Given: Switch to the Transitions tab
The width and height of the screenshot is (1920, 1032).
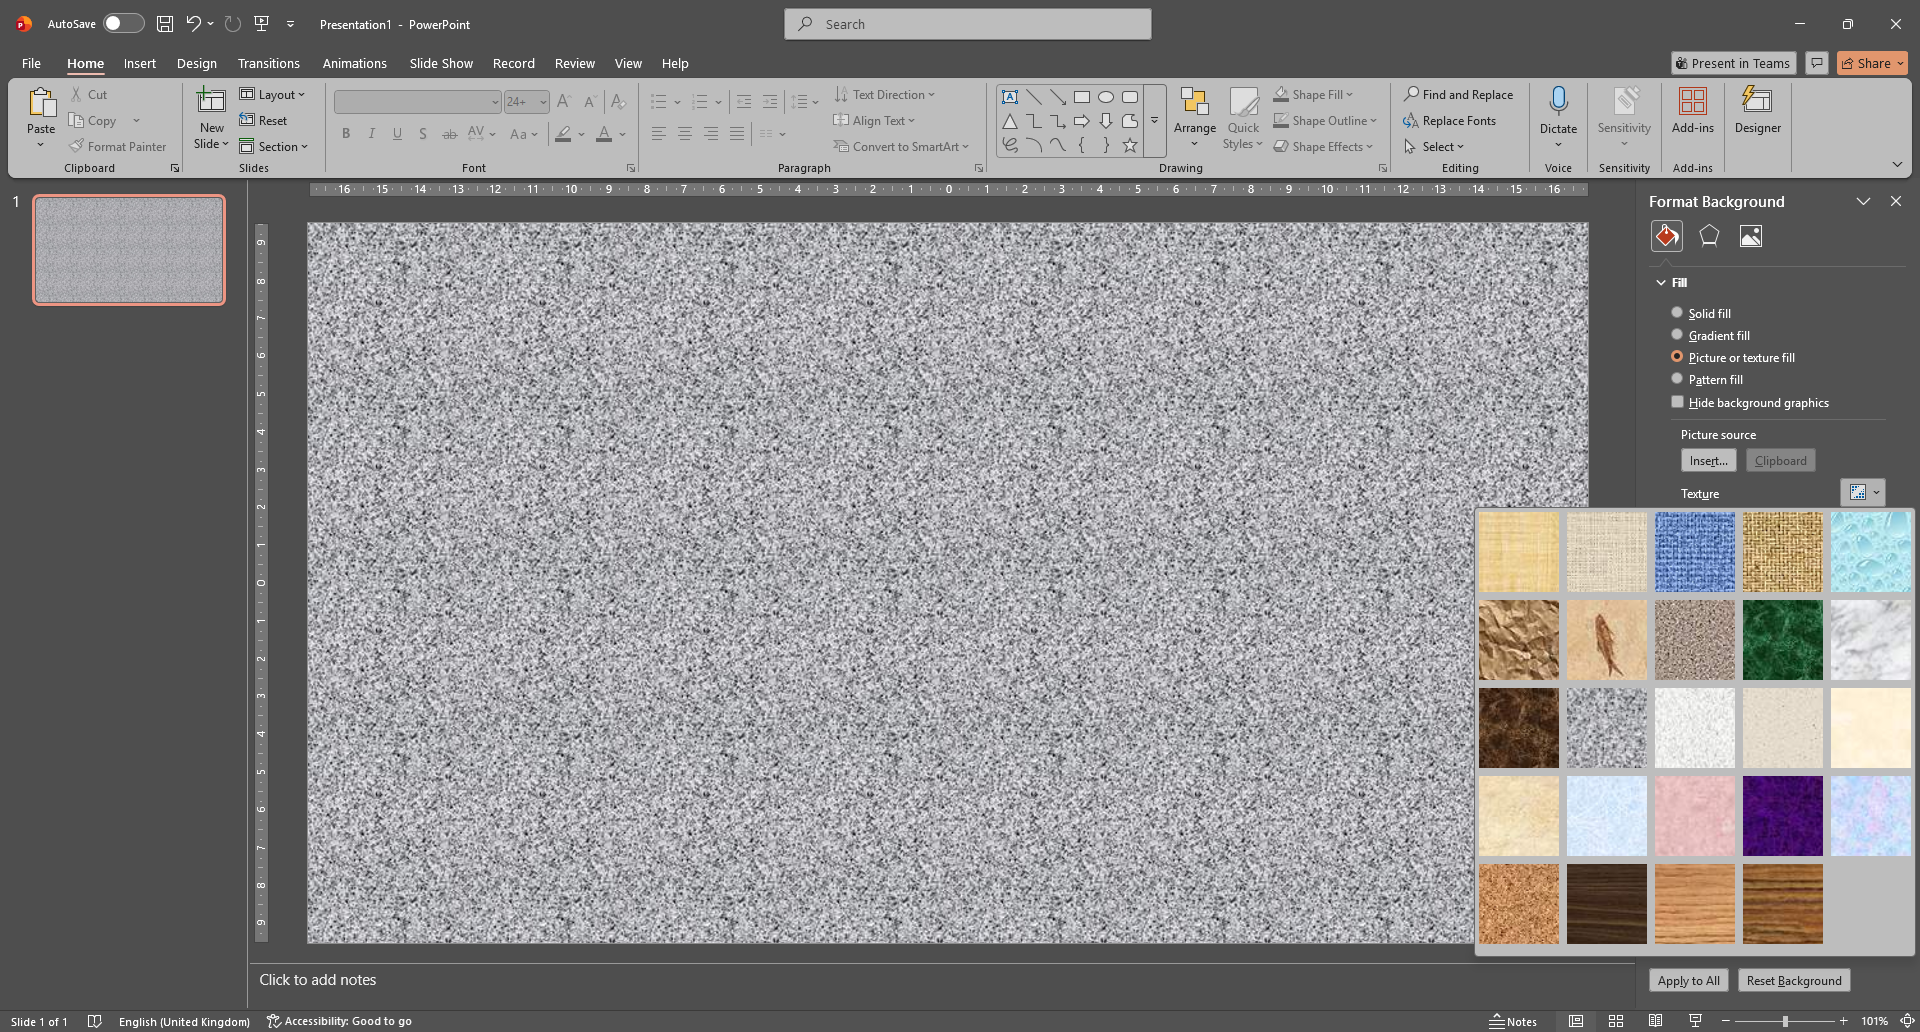Looking at the screenshot, I should click(x=269, y=63).
